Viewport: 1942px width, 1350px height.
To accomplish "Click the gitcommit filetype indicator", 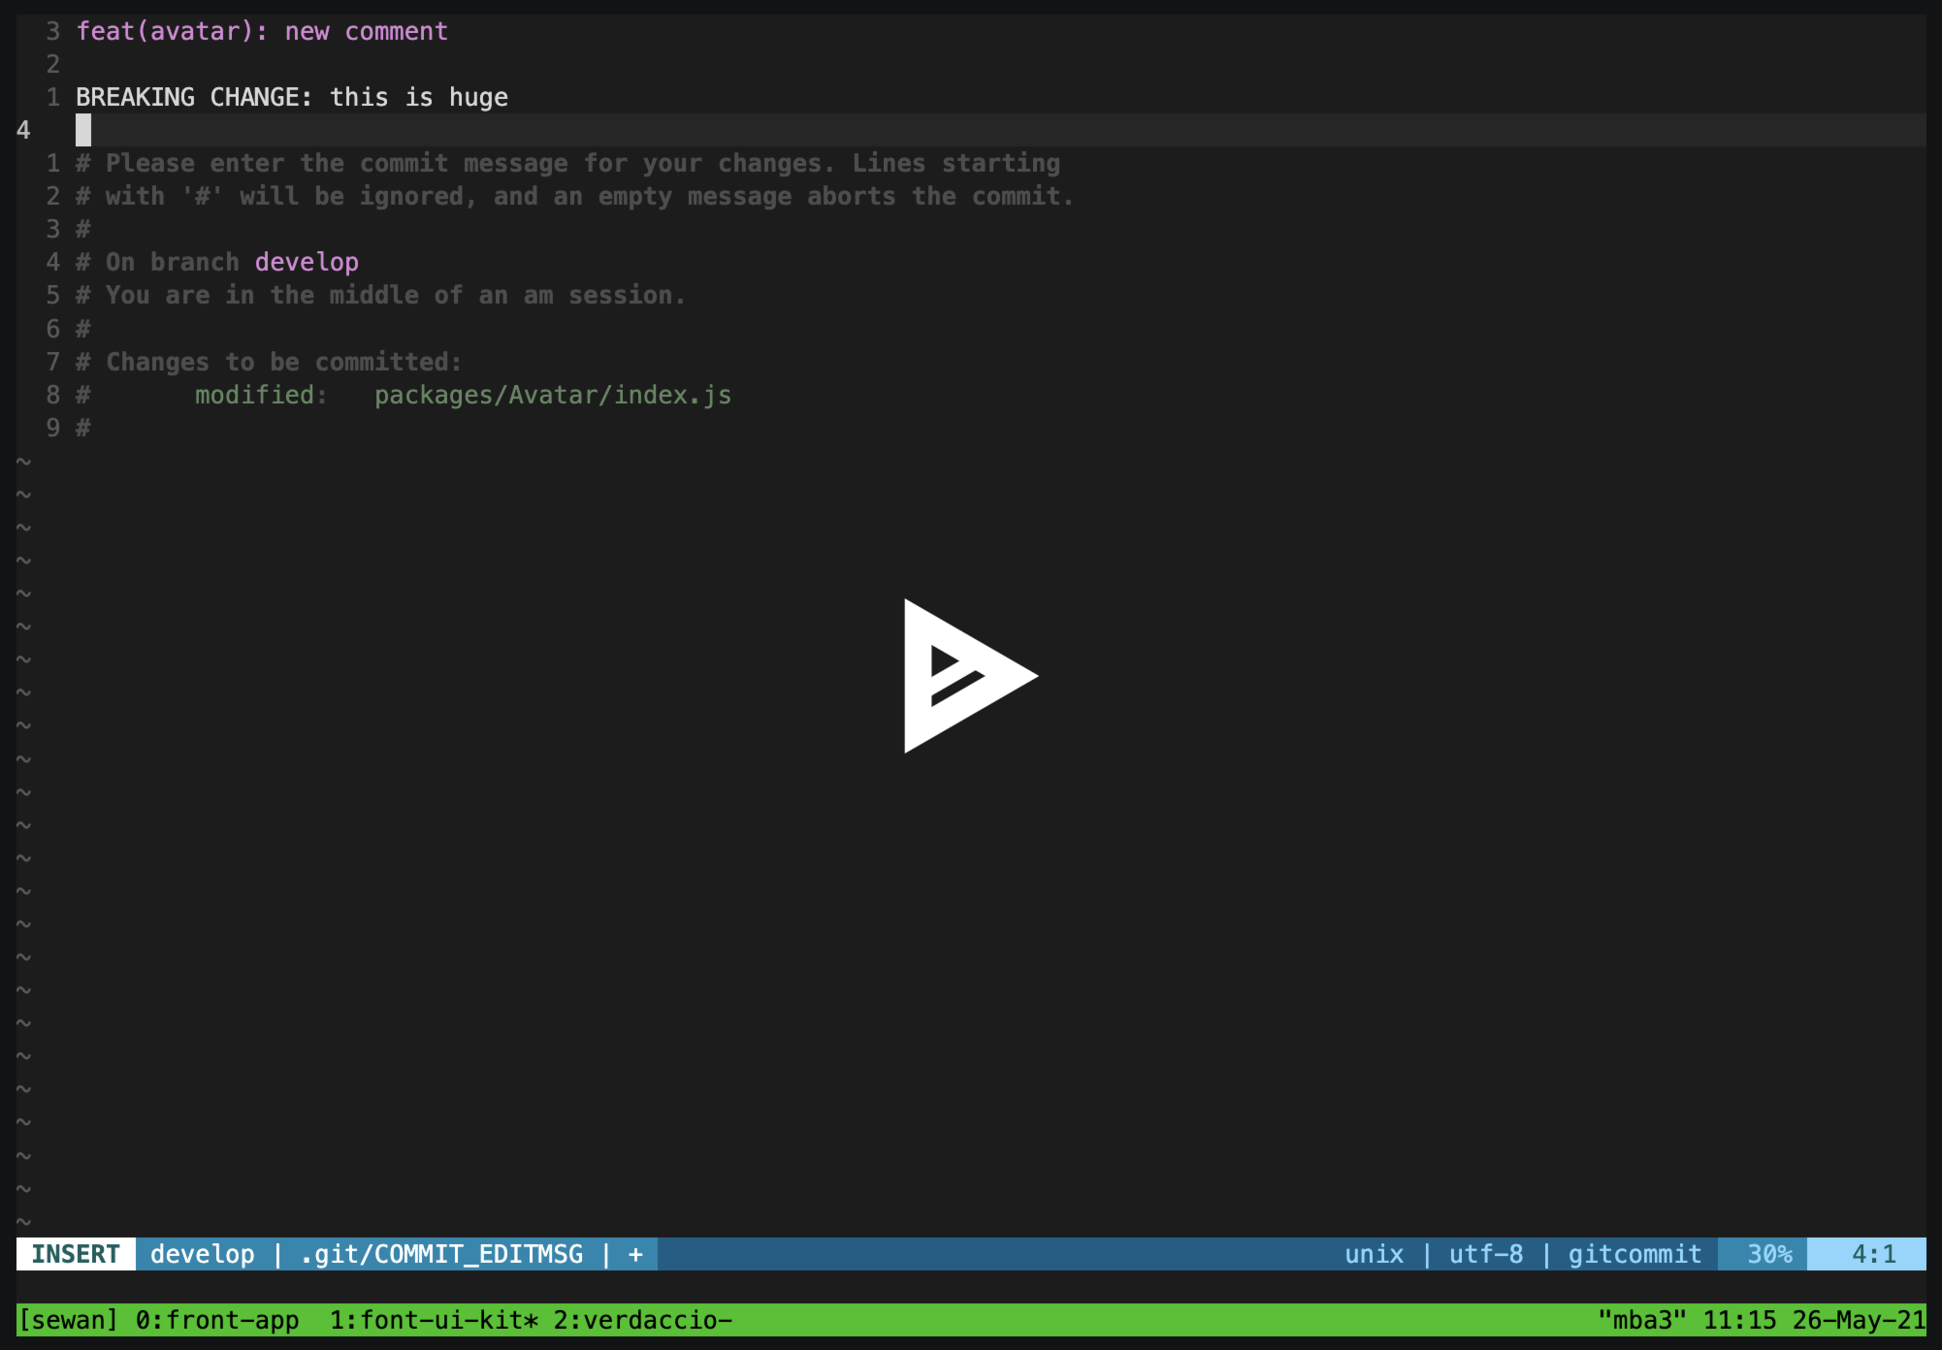I will pos(1633,1254).
